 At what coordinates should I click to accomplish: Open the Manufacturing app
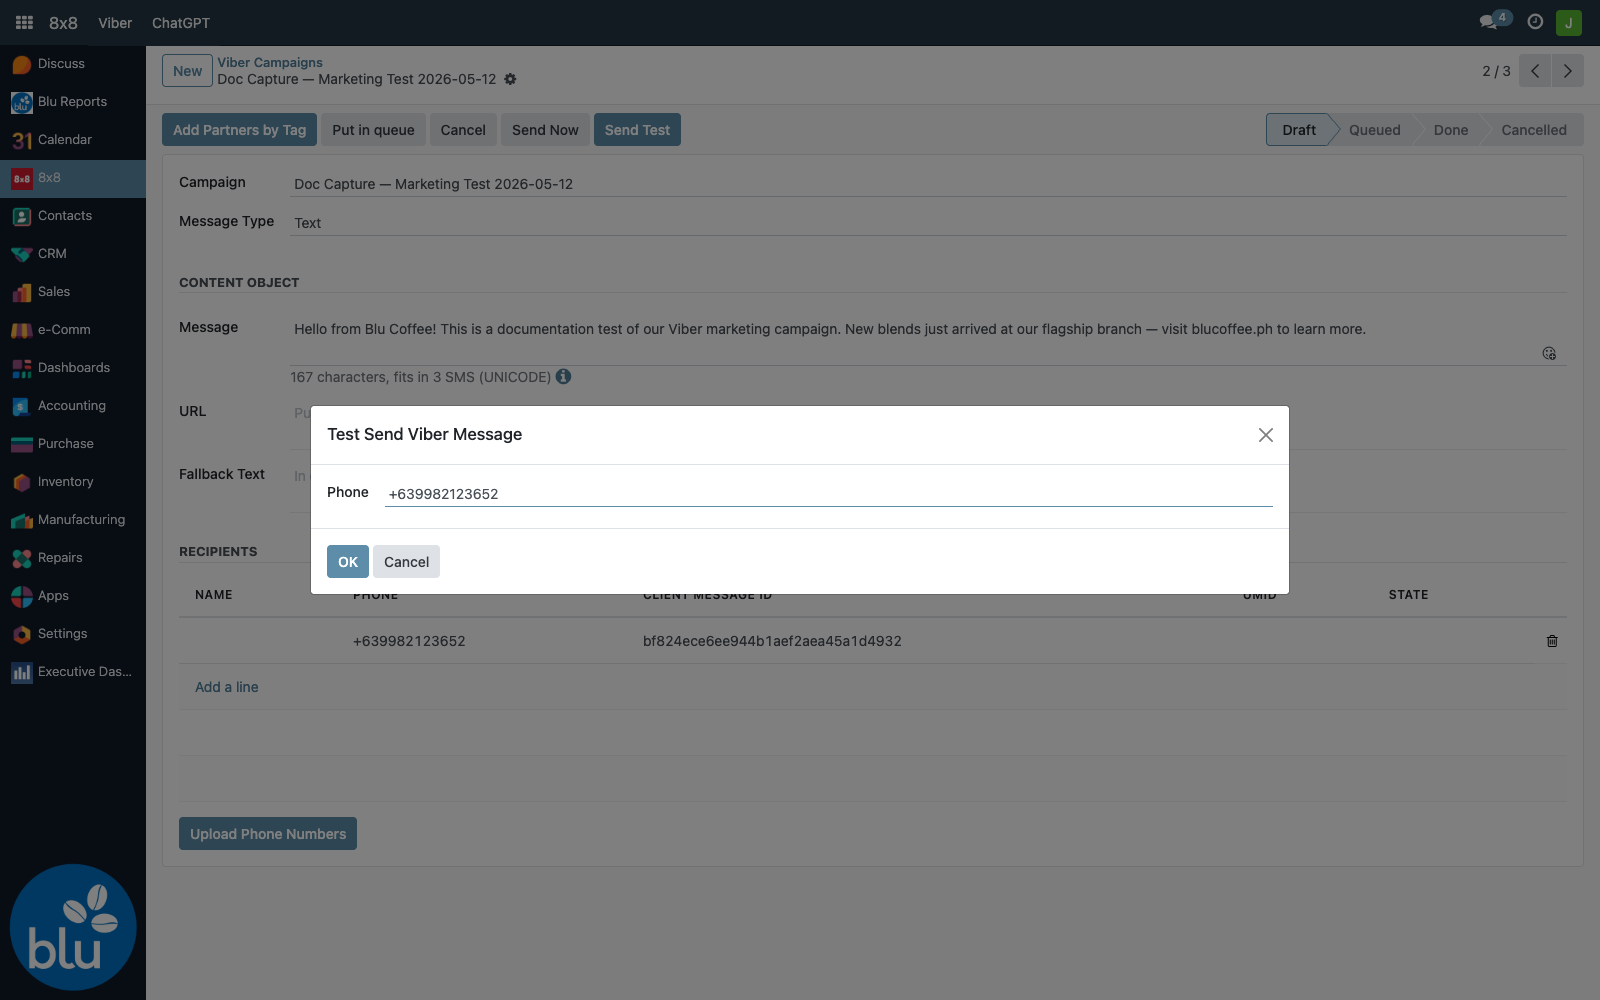coord(73,520)
